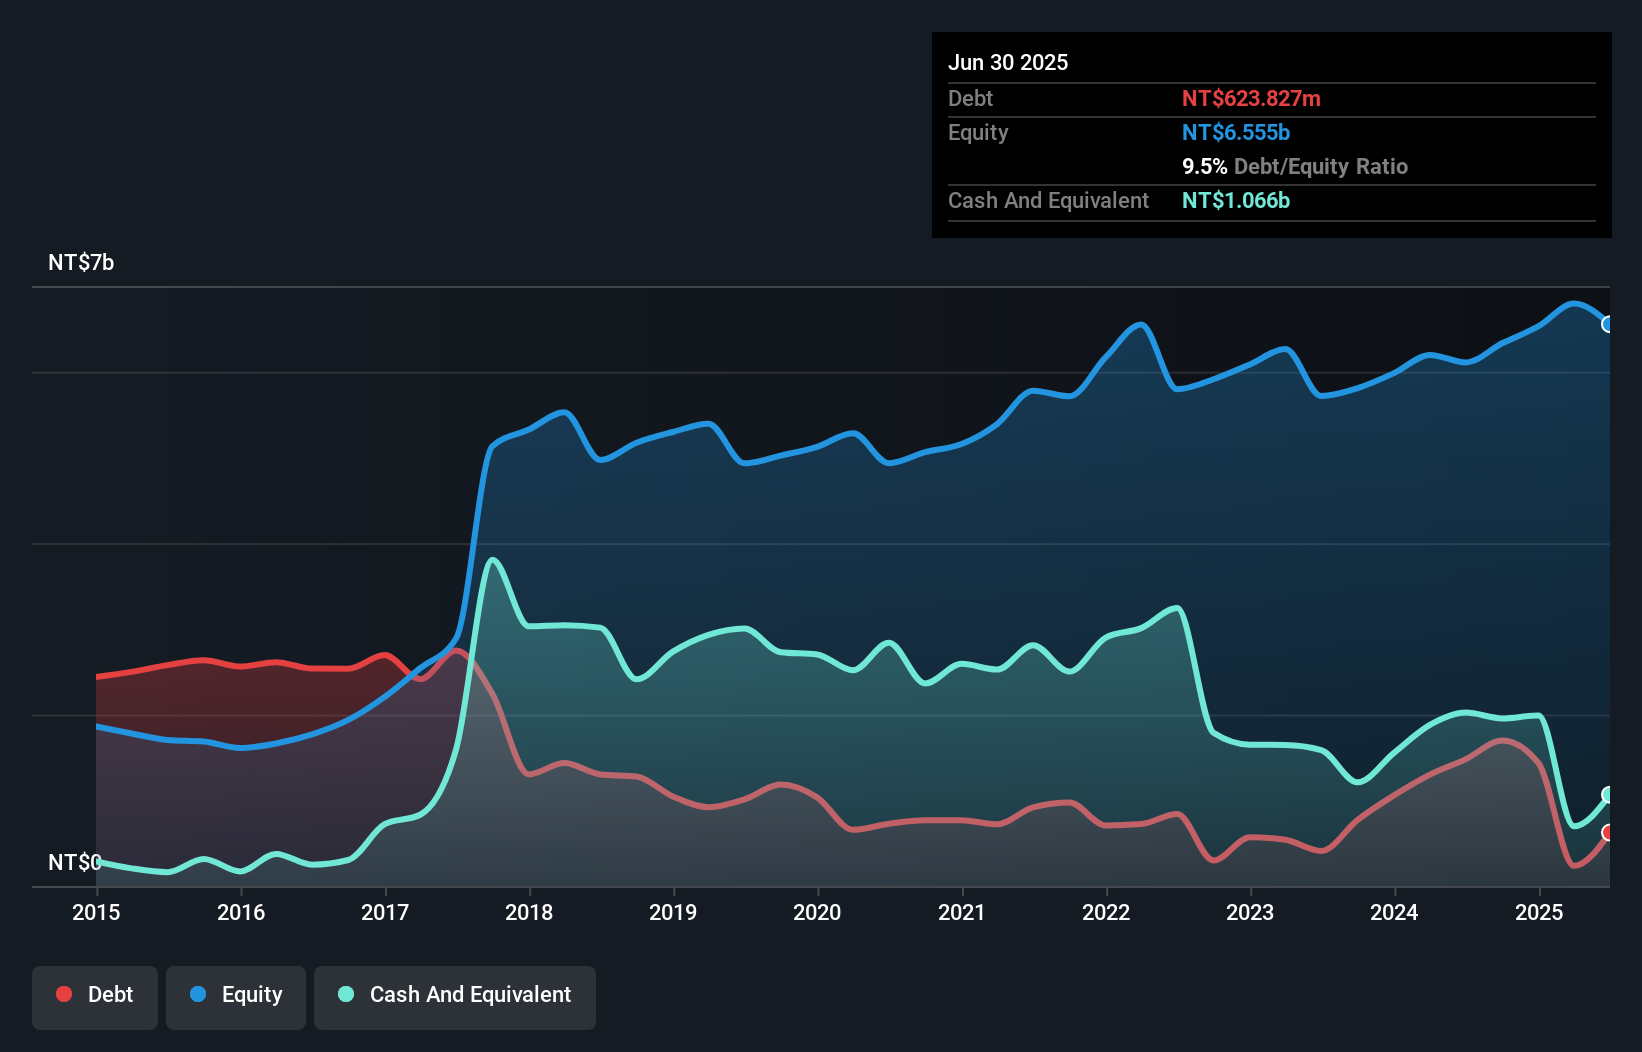Click the Equity value NT$6.555b in tooltip
This screenshot has height=1052, width=1642.
[1236, 133]
